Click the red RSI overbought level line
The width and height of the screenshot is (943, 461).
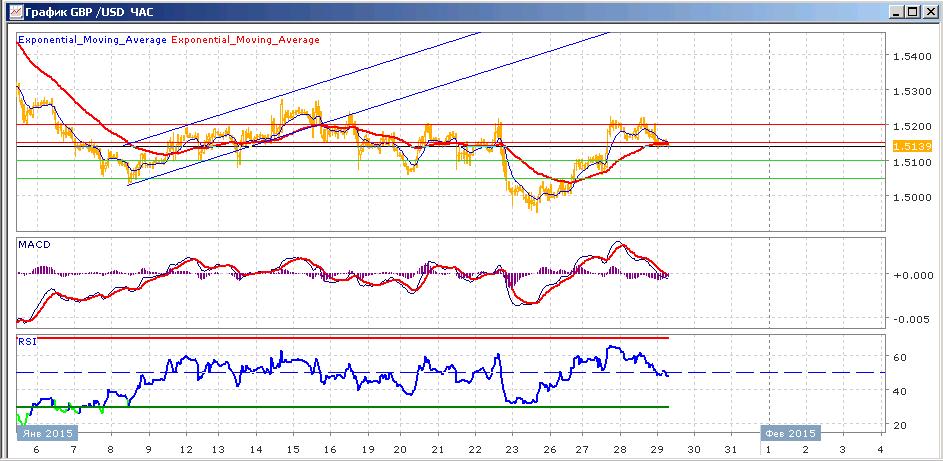(343, 338)
